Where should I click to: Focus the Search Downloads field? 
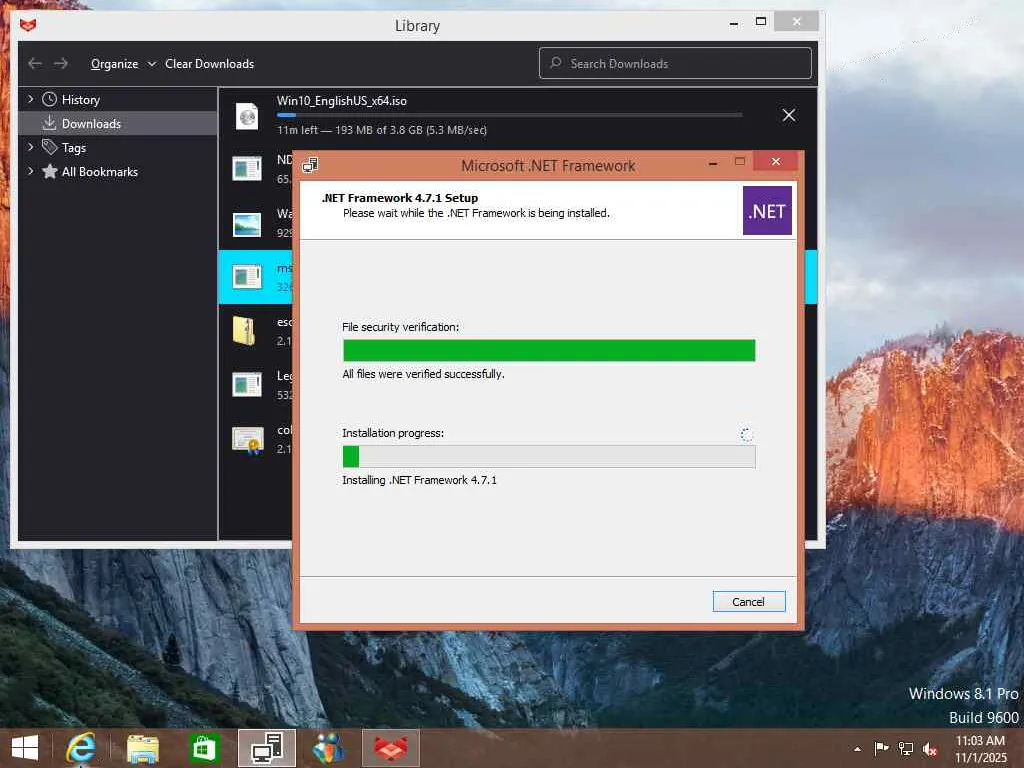coord(675,63)
